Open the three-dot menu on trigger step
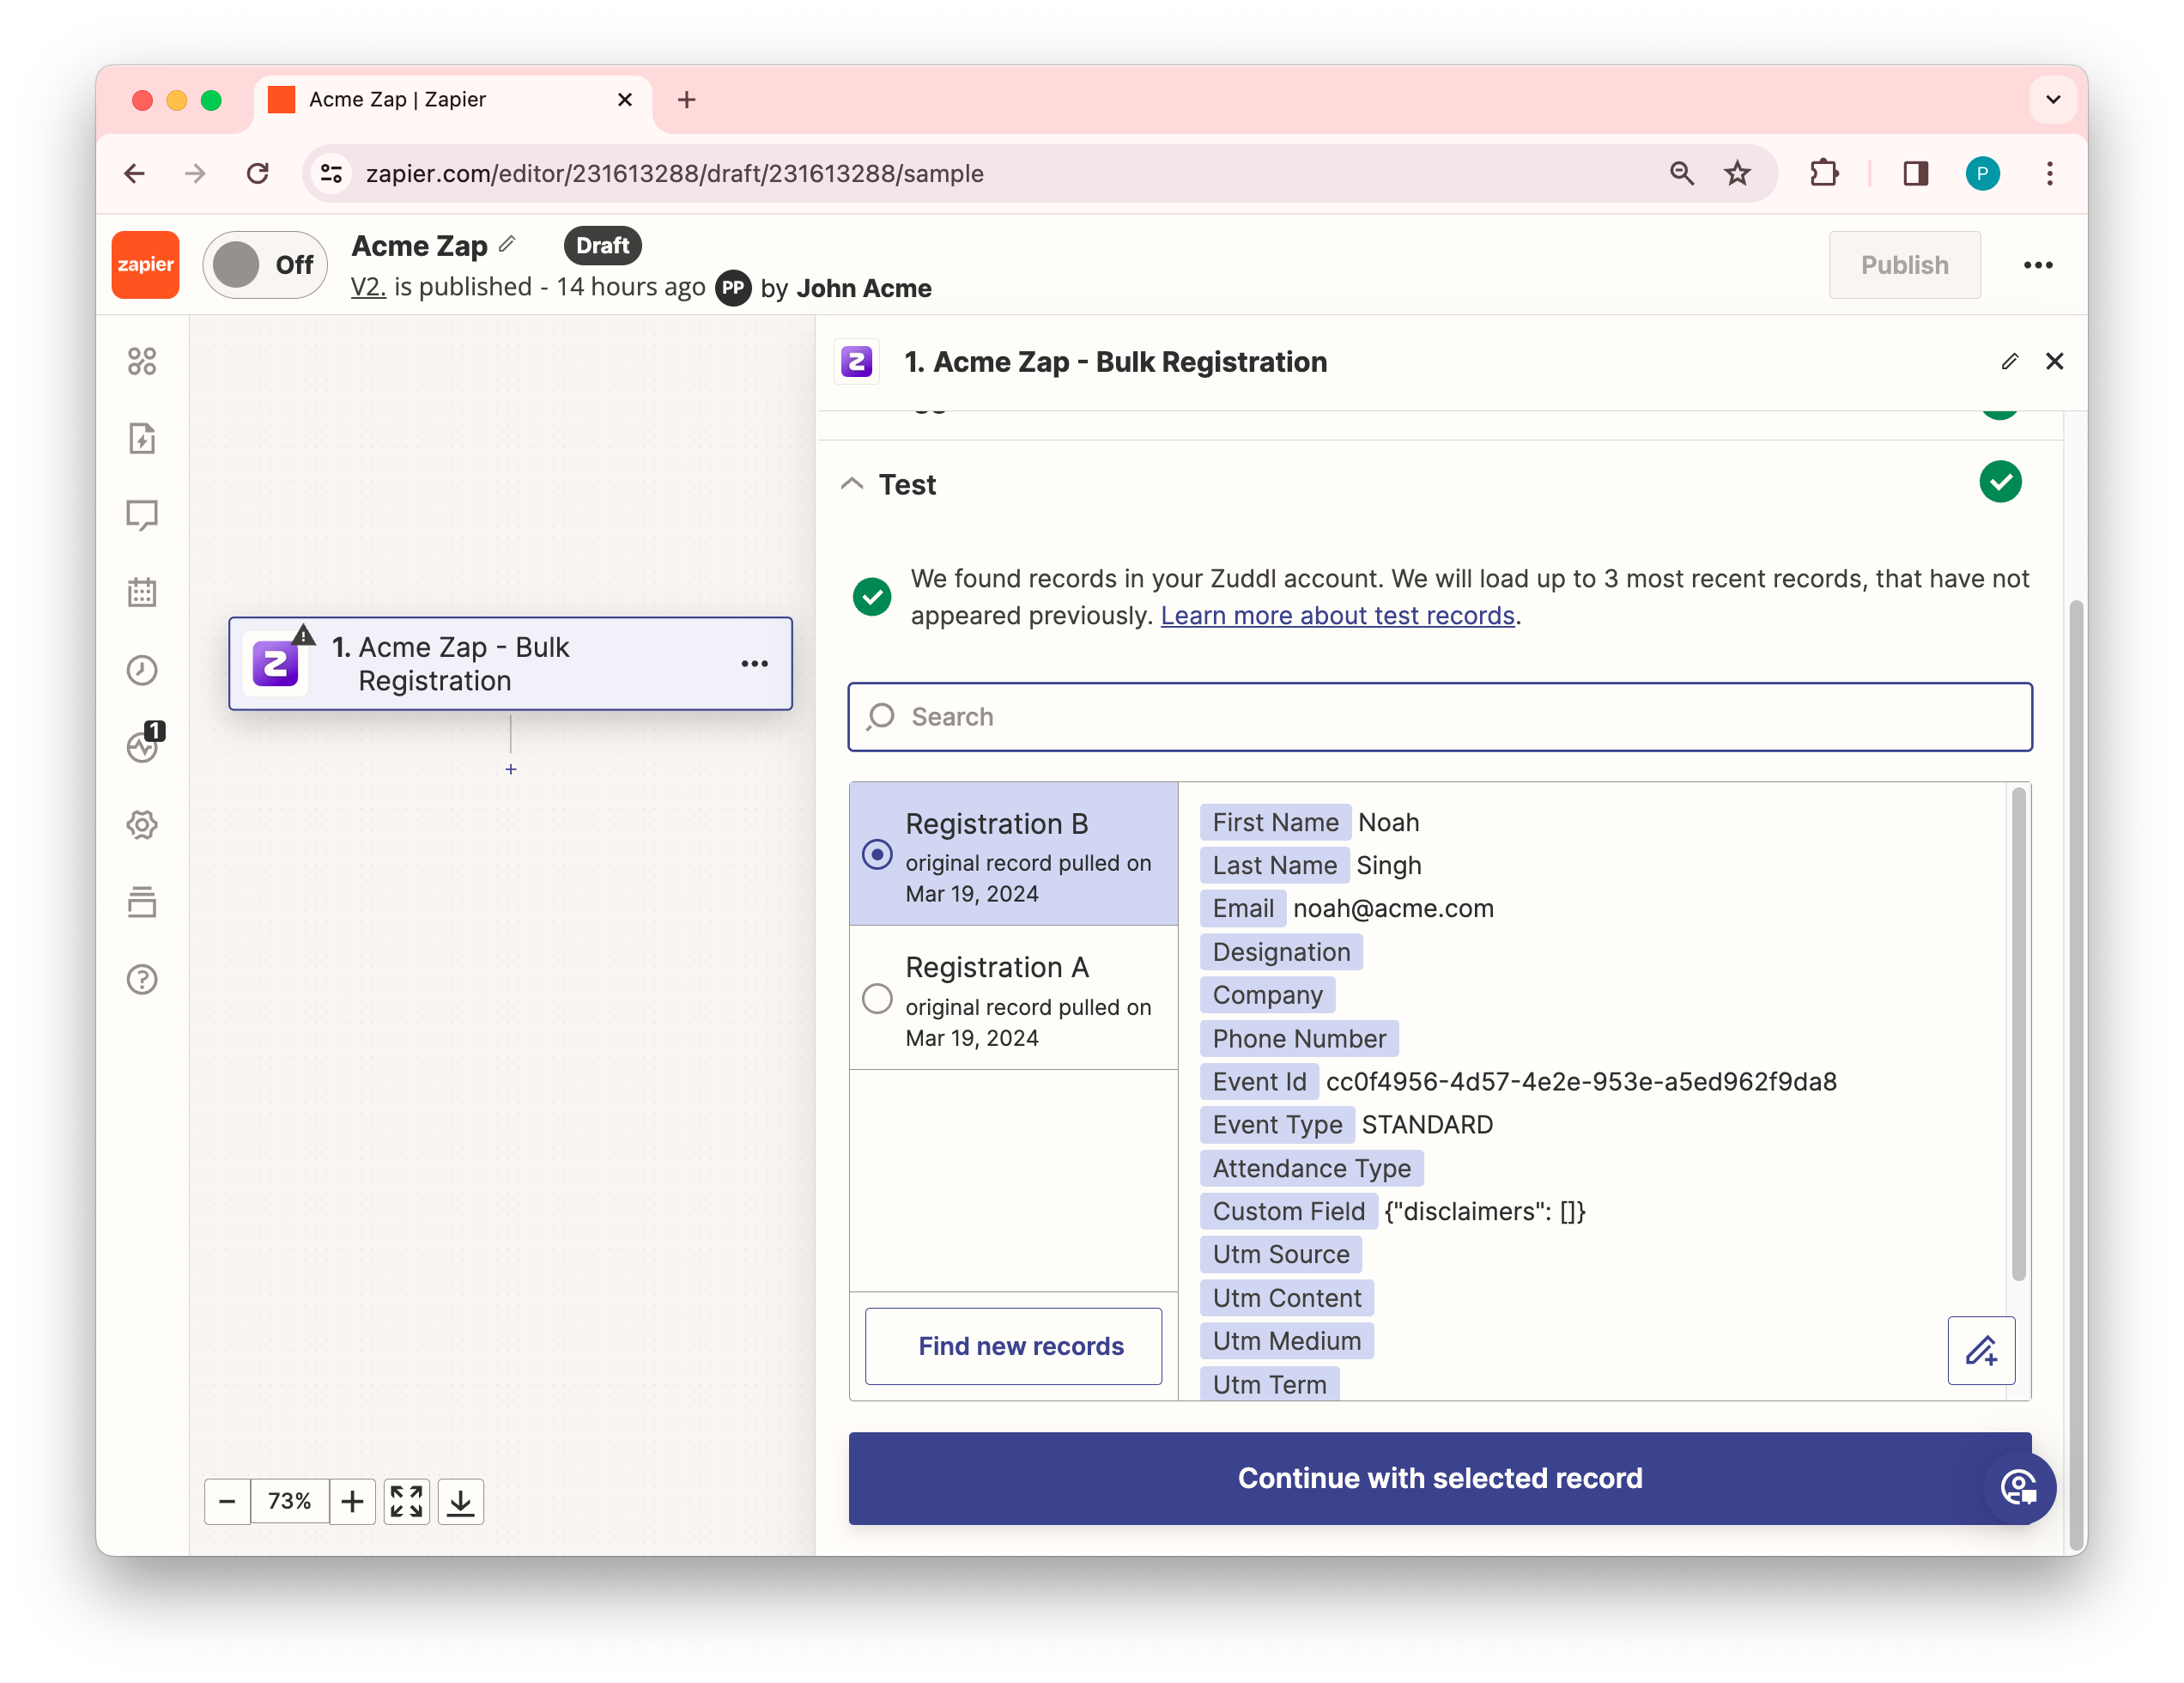The height and width of the screenshot is (1683, 2184). (x=754, y=664)
